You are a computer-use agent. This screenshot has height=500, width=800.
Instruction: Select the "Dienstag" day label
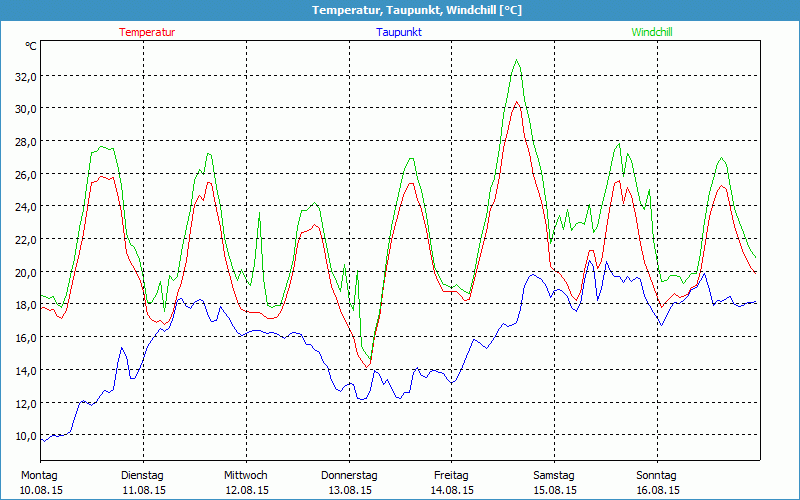(x=142, y=475)
